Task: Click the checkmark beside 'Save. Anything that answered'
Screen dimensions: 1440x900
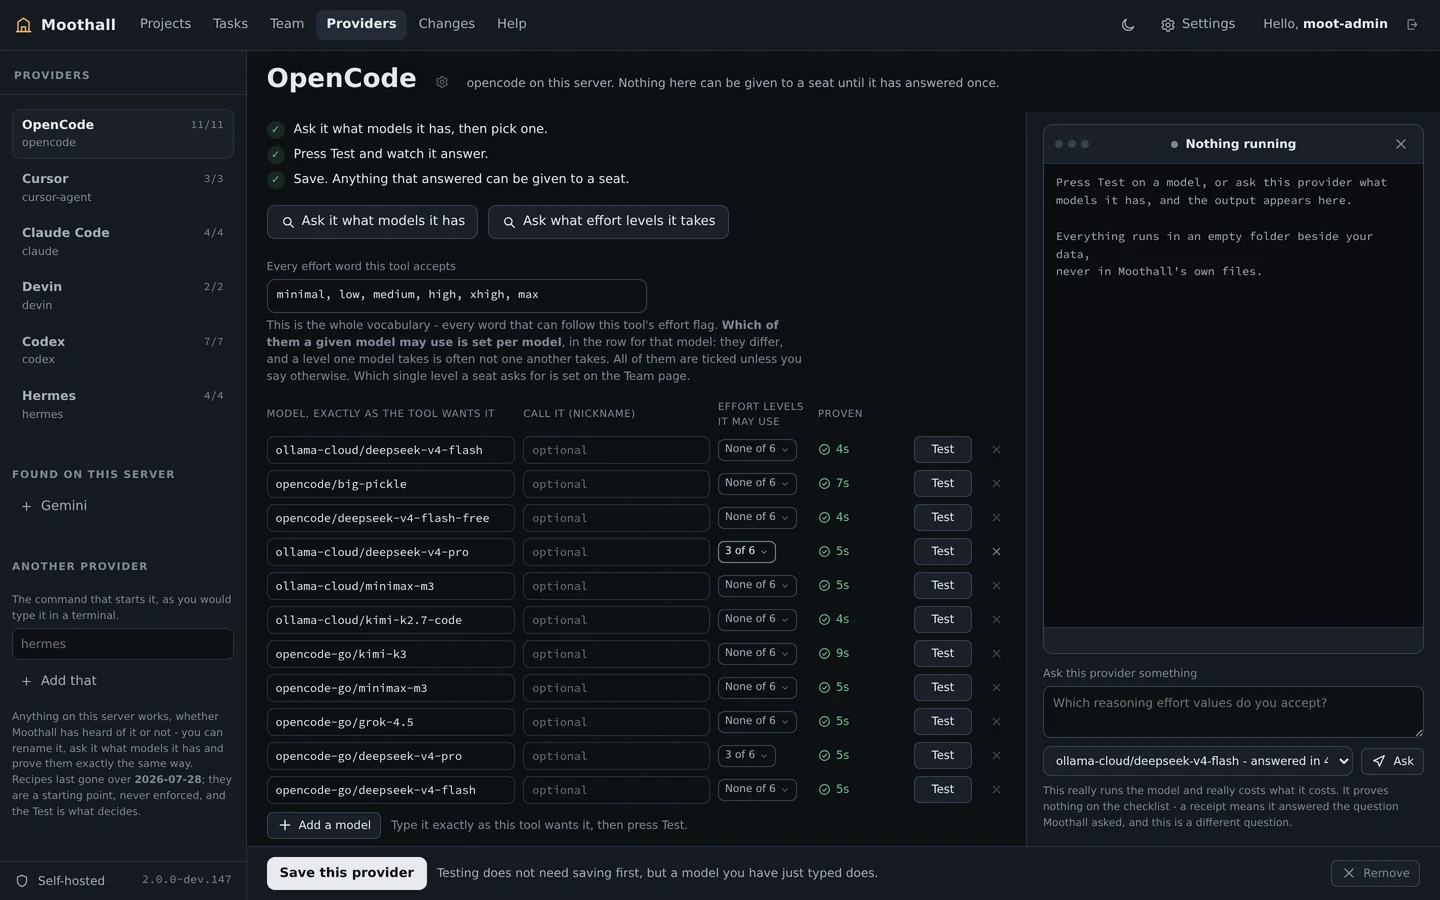Action: 276,179
